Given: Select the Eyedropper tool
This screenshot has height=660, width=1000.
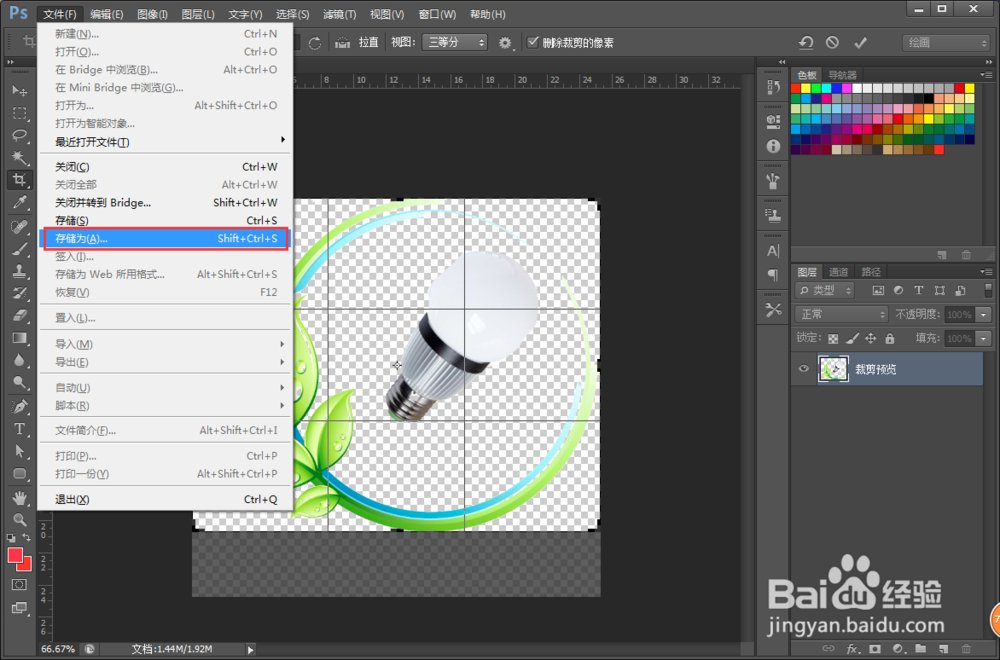Looking at the screenshot, I should tap(19, 203).
